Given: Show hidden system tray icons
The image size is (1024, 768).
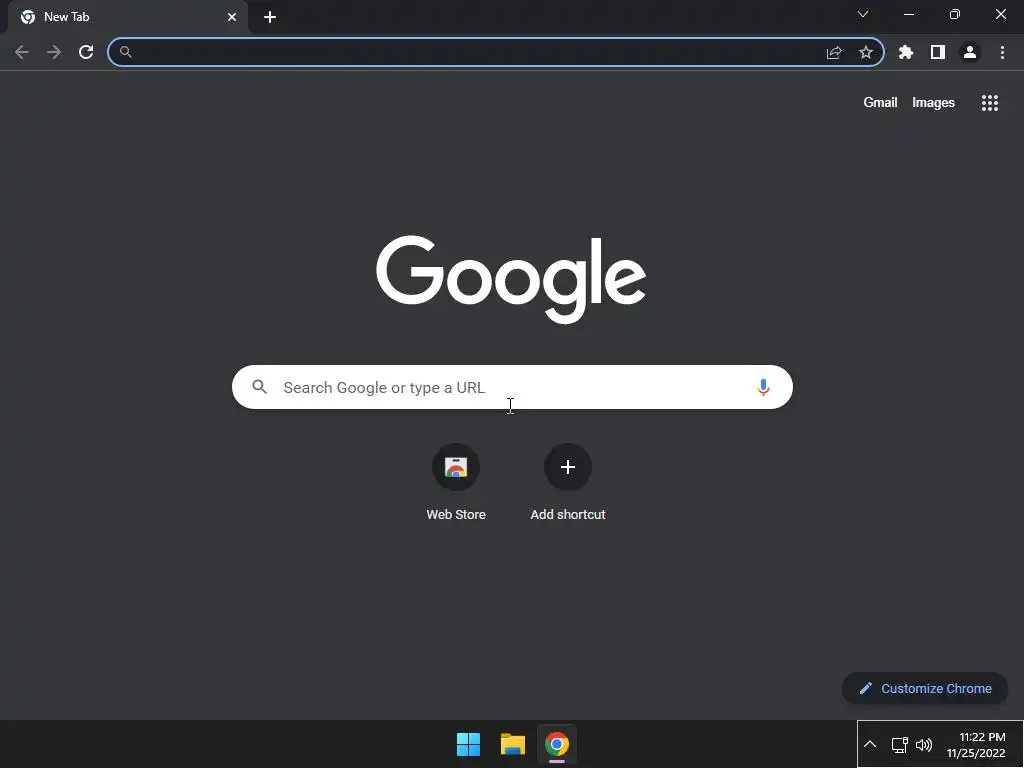Looking at the screenshot, I should click(x=870, y=744).
